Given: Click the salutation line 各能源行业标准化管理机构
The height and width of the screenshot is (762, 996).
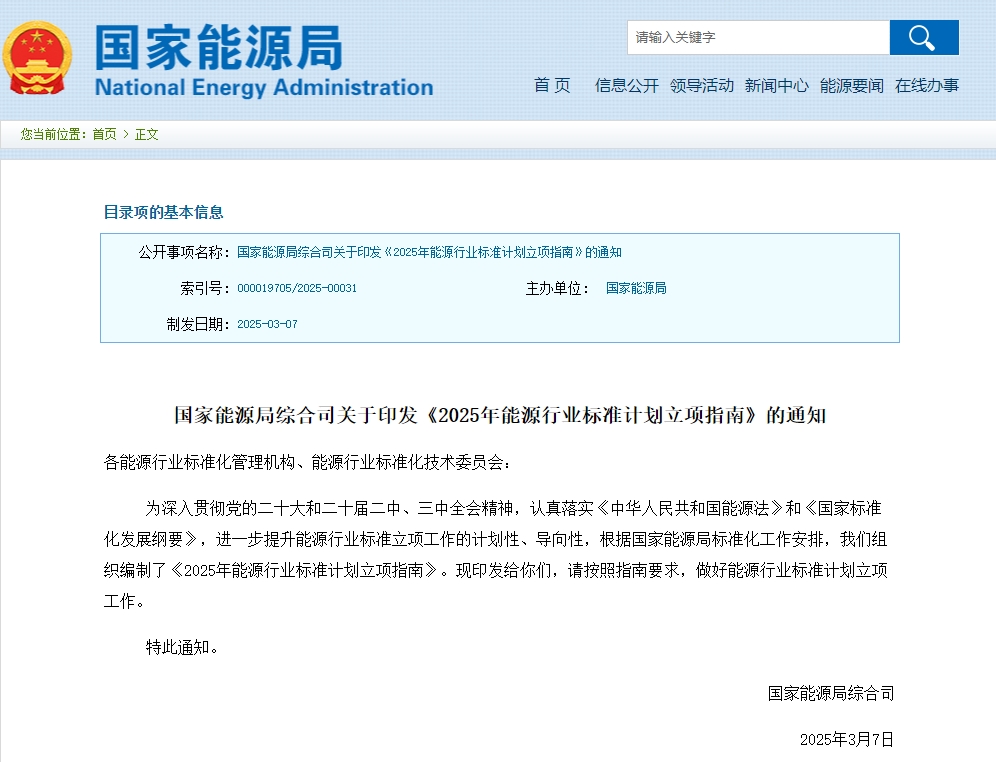Looking at the screenshot, I should coord(307,462).
